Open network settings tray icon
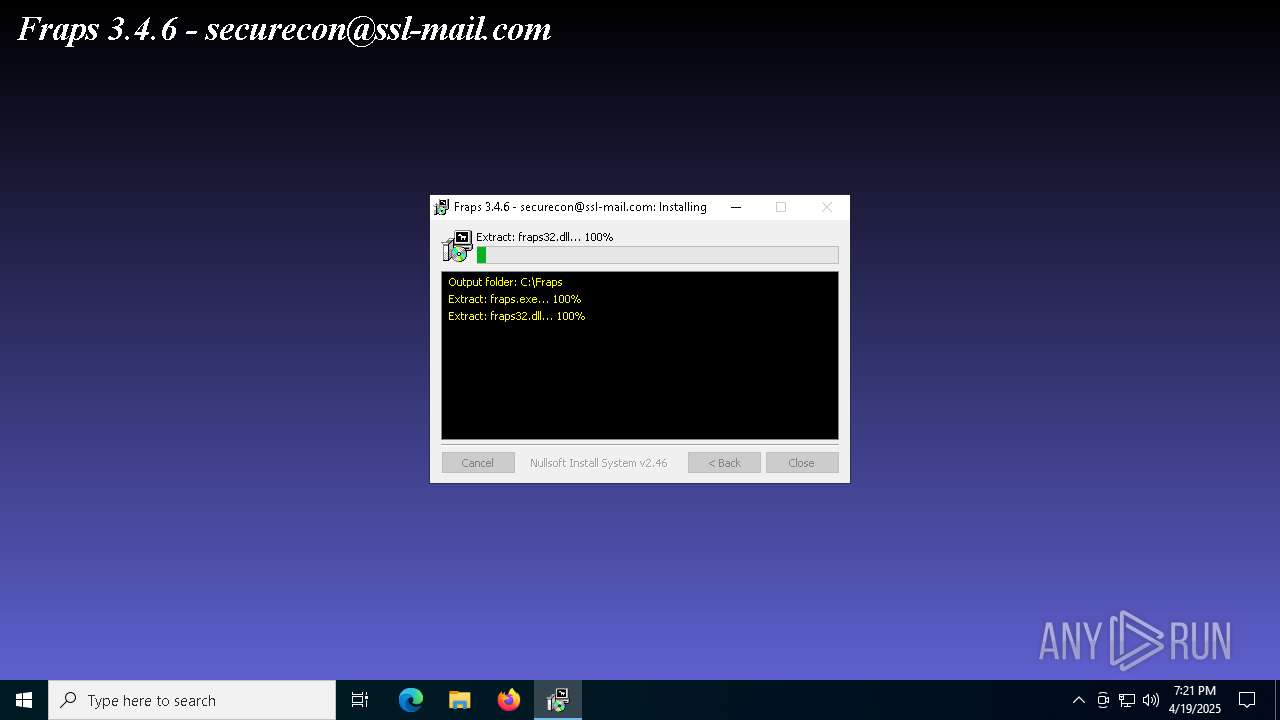The image size is (1280, 720). pos(1127,700)
